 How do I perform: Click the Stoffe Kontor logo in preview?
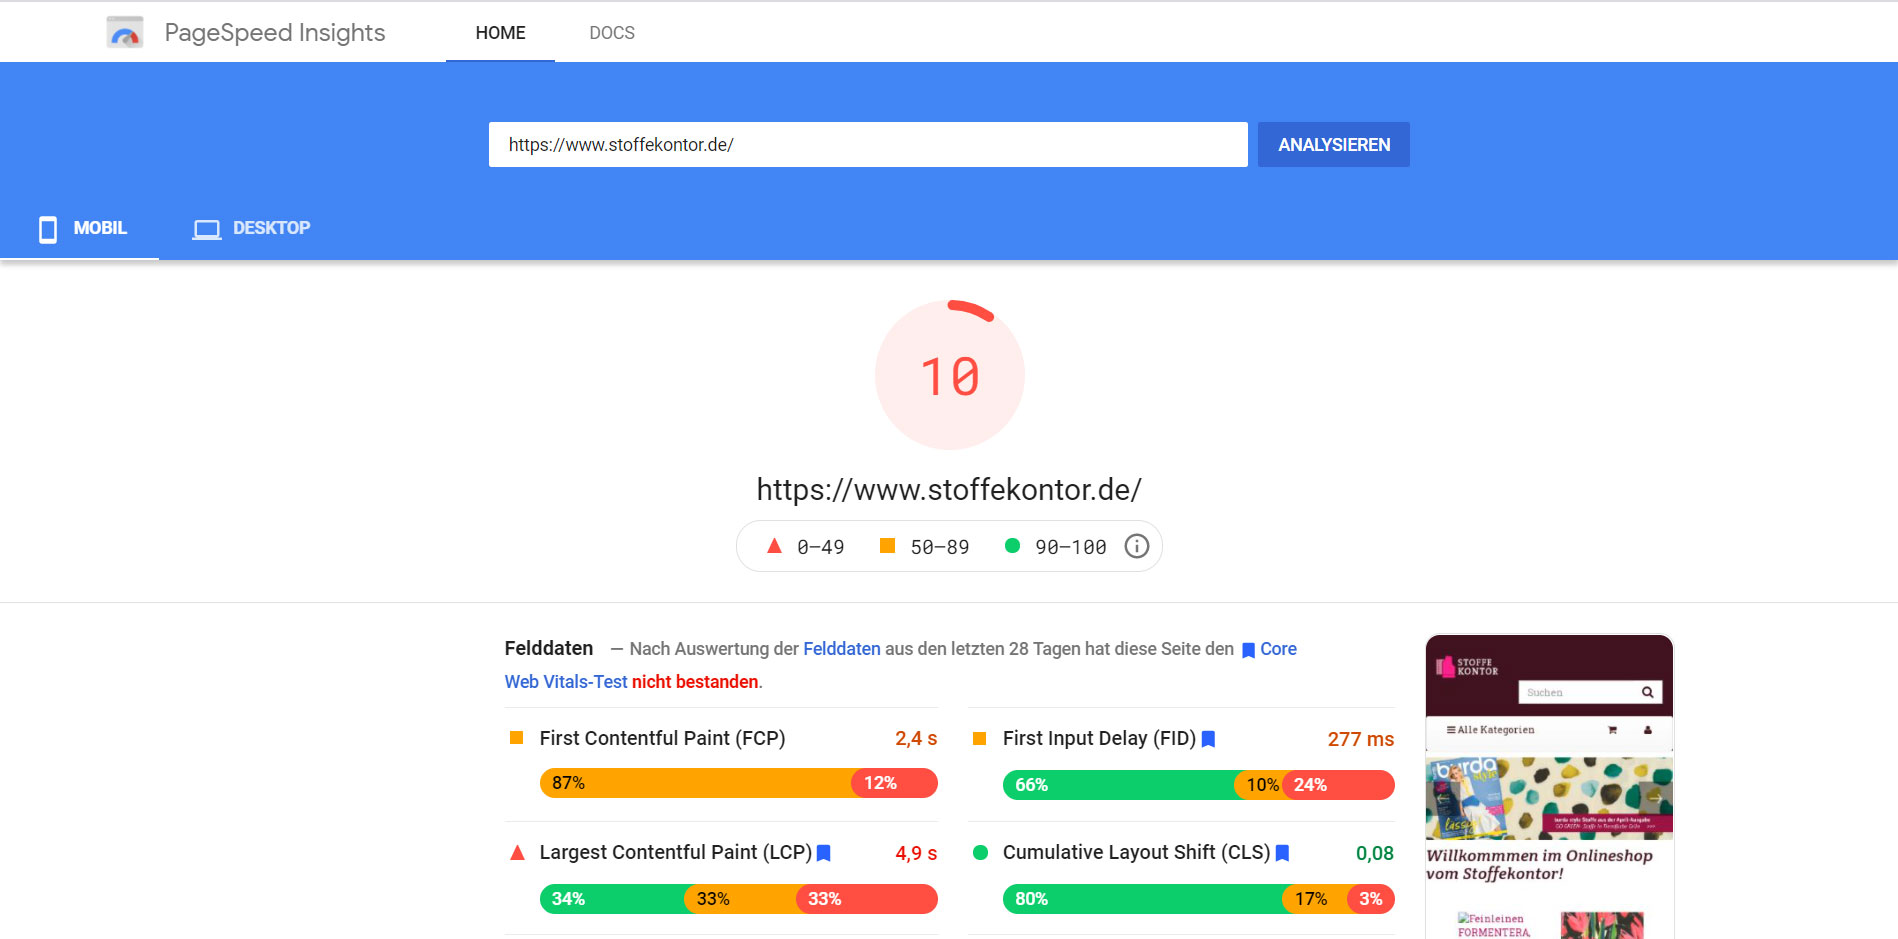pos(1467,667)
